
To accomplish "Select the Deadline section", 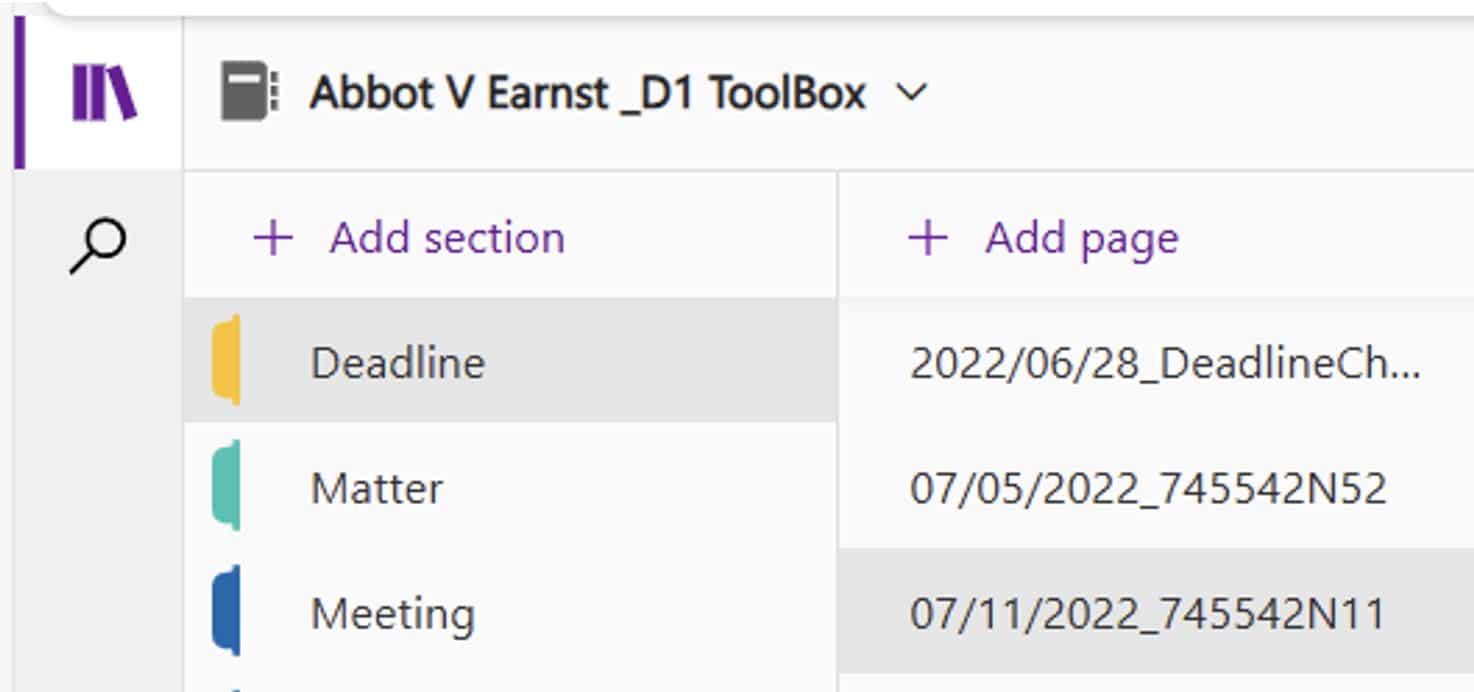I will tap(398, 362).
